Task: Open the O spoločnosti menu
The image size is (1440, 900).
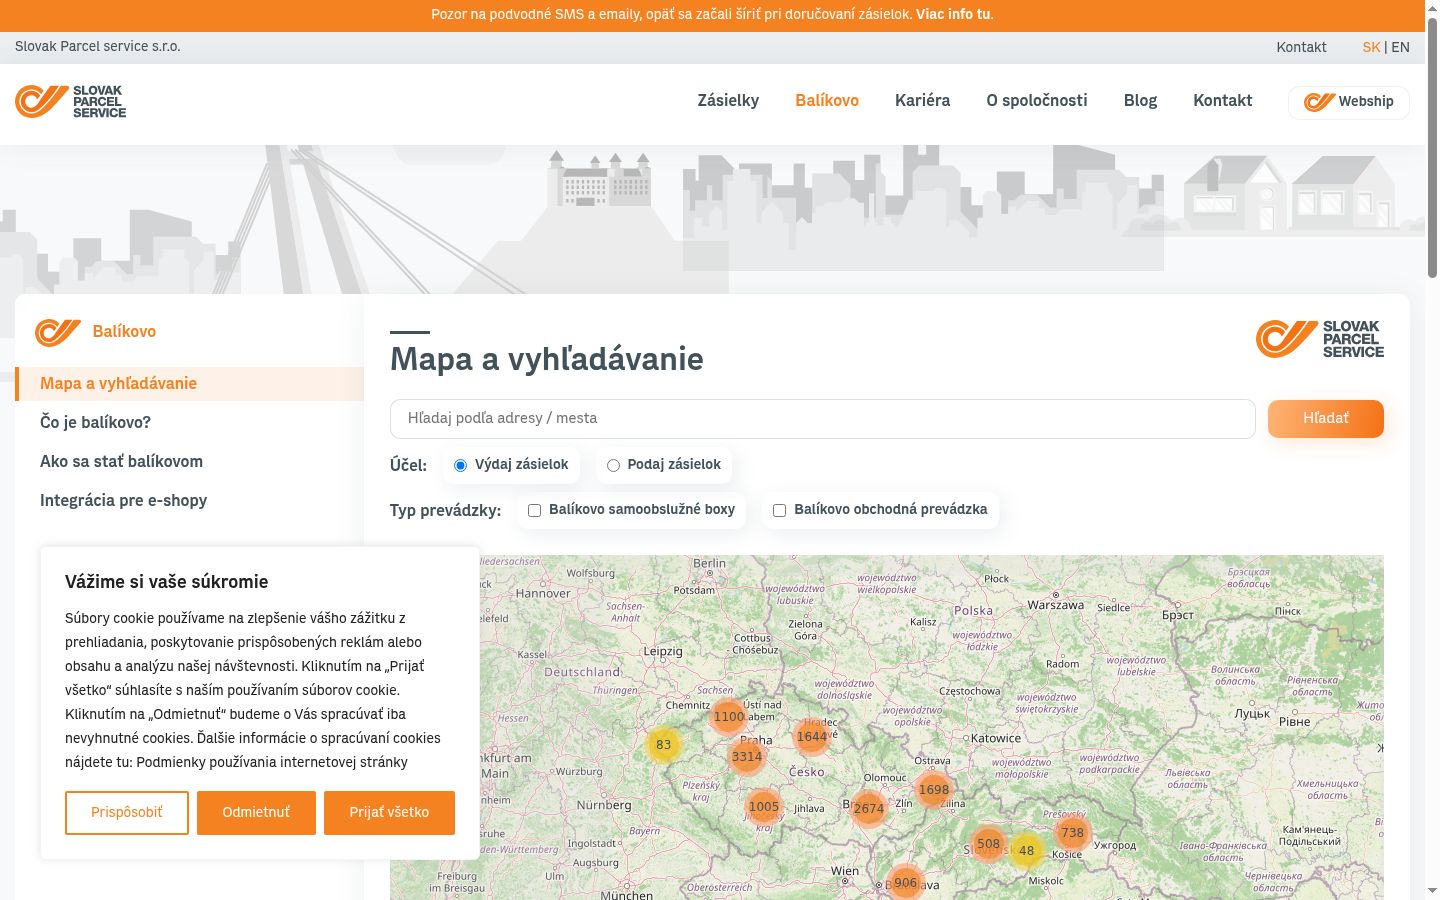Action: tap(1037, 100)
